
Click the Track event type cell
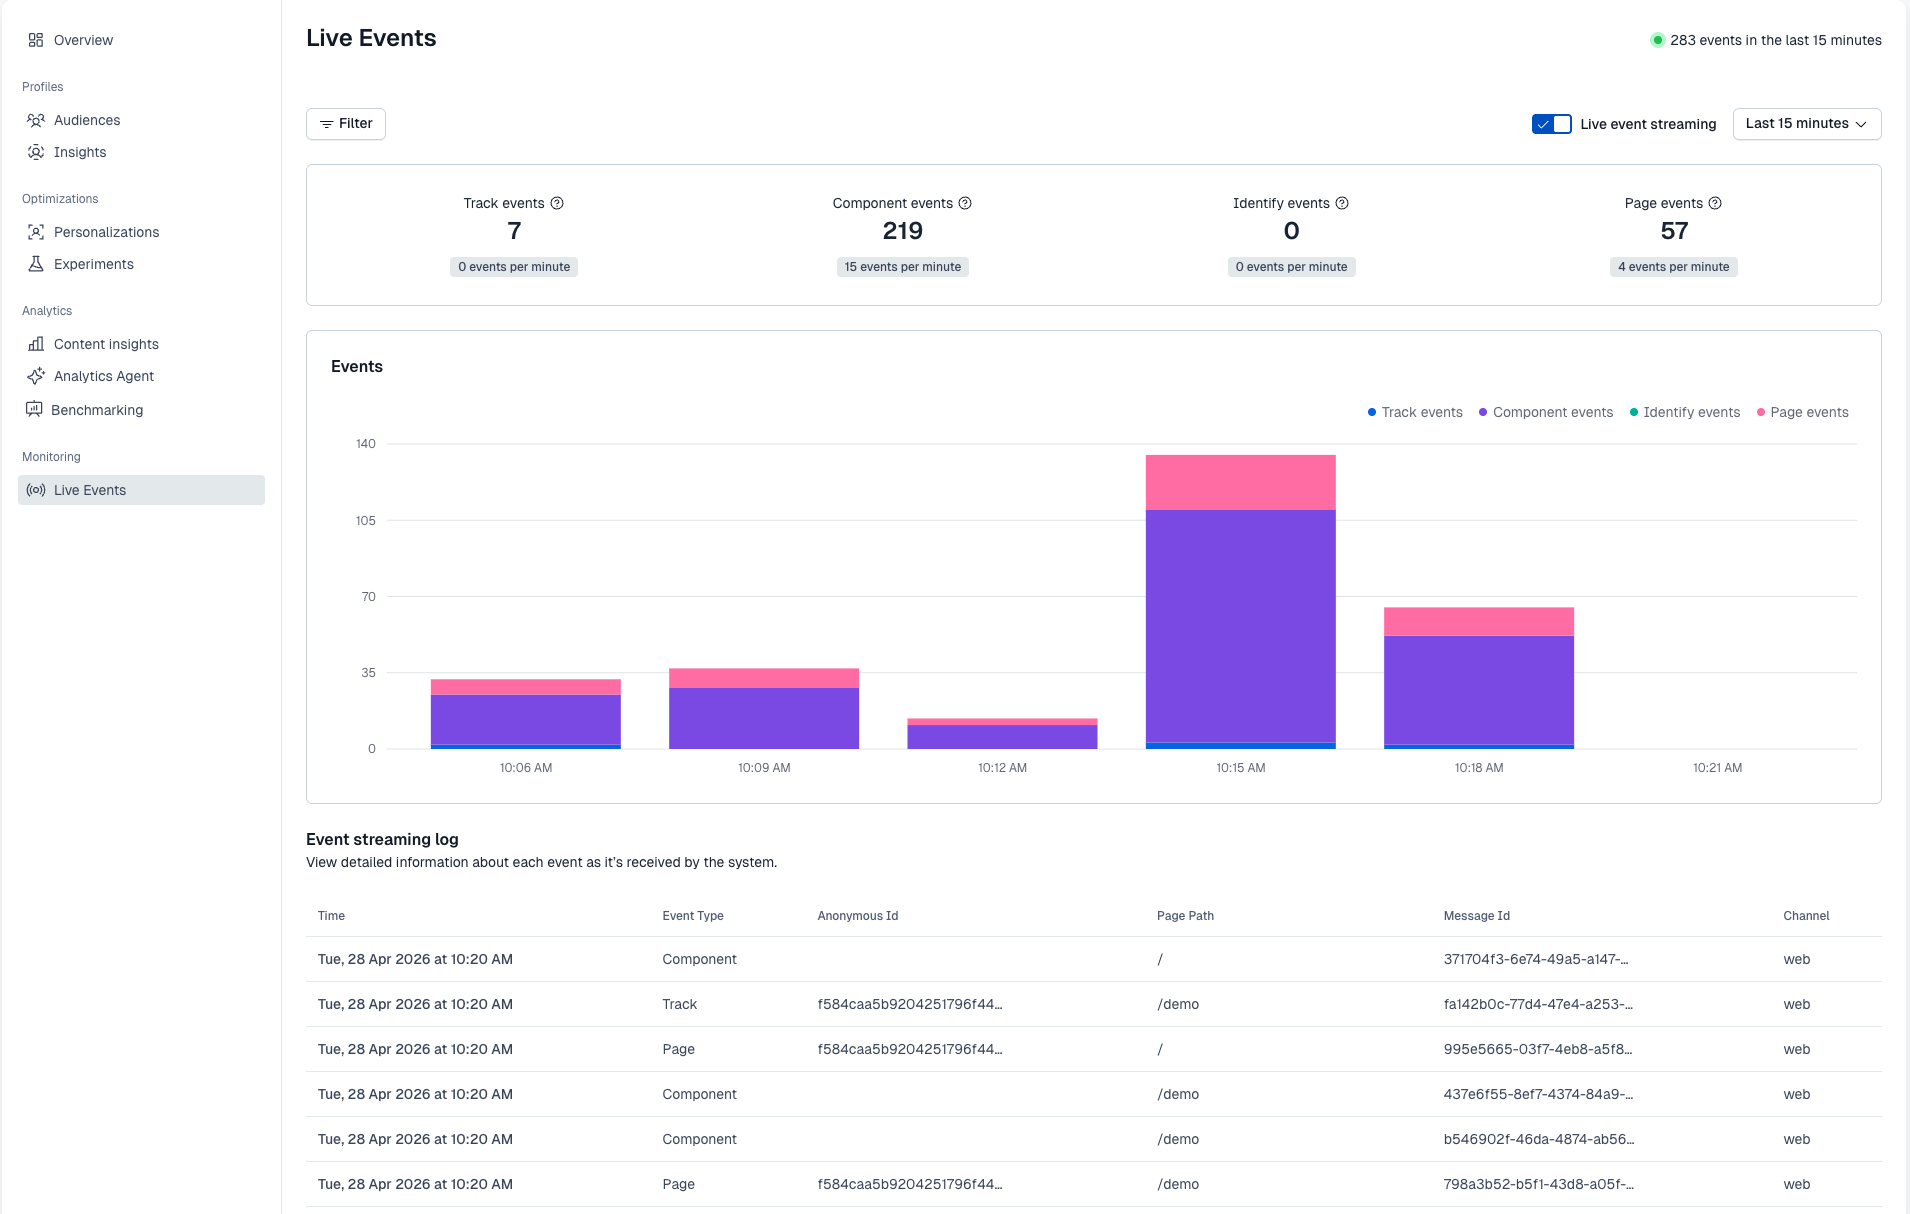point(680,1004)
